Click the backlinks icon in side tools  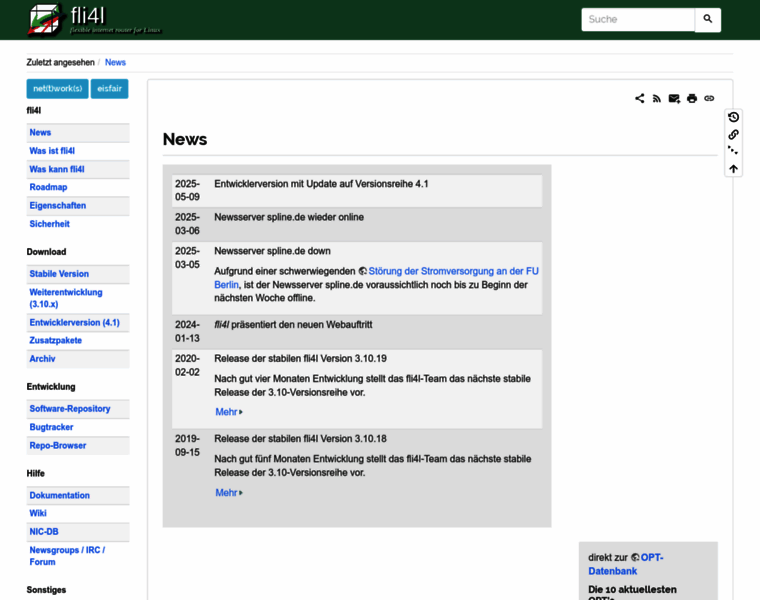[x=733, y=134]
